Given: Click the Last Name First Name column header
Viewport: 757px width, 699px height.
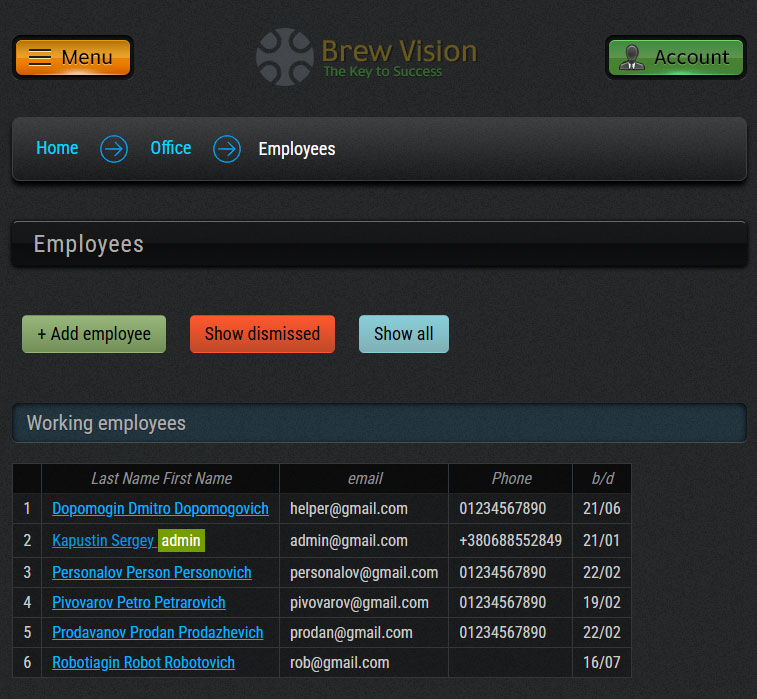Looking at the screenshot, I should tap(161, 478).
